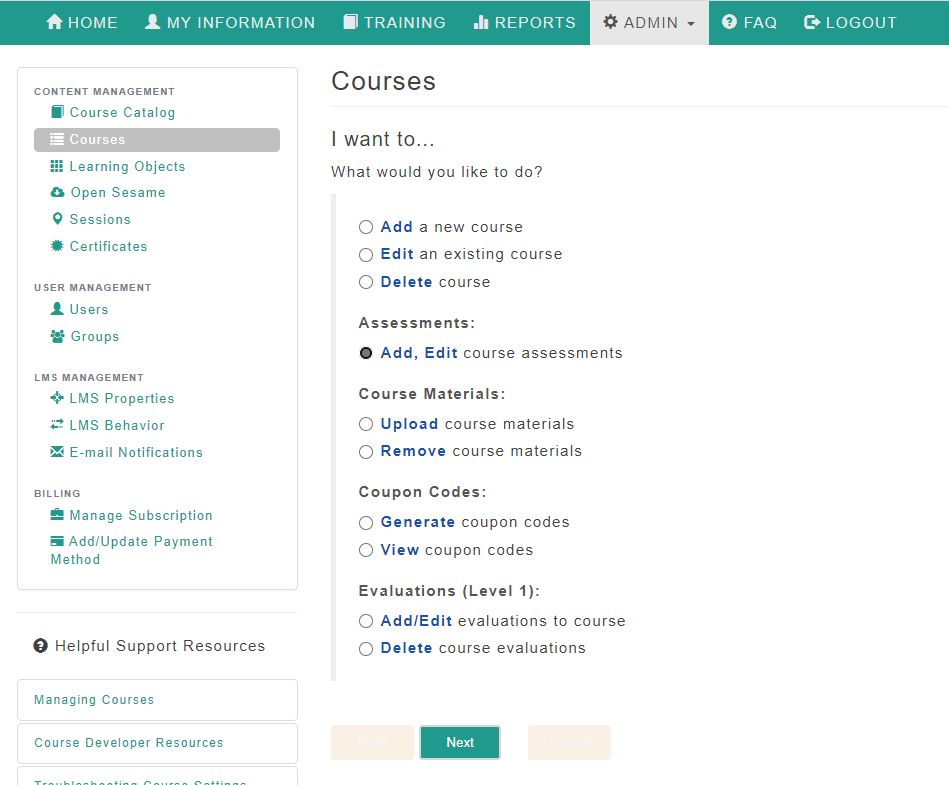The width and height of the screenshot is (949, 785).
Task: Click LOGOUT in the top nav
Action: [850, 22]
